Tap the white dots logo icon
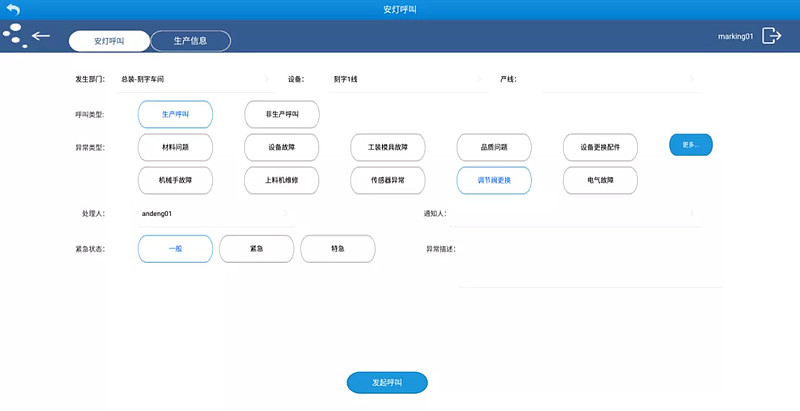The width and height of the screenshot is (800, 411). coord(15,35)
